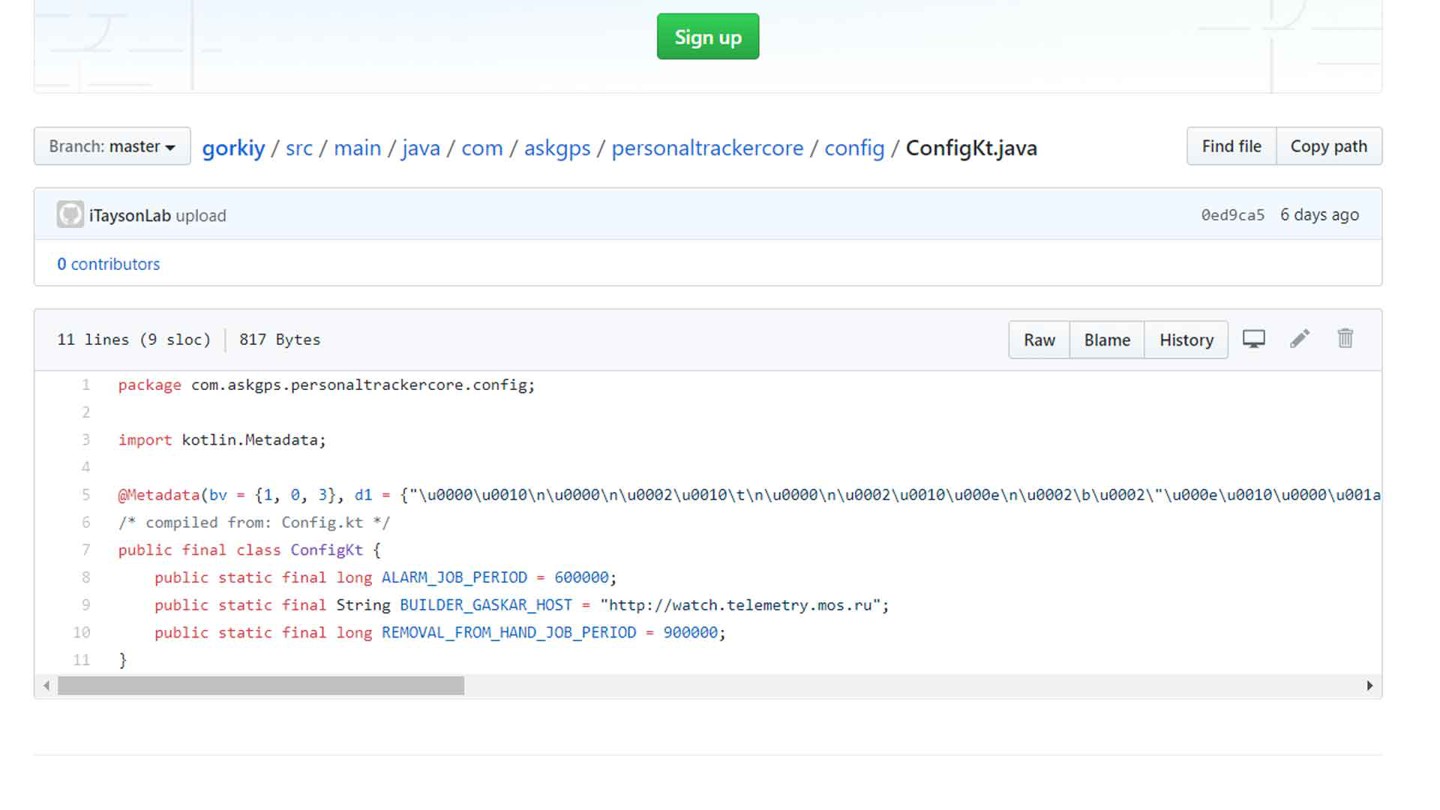Click the BUILDER_GASKAR_HOST constant name
This screenshot has width=1440, height=810.
click(486, 605)
